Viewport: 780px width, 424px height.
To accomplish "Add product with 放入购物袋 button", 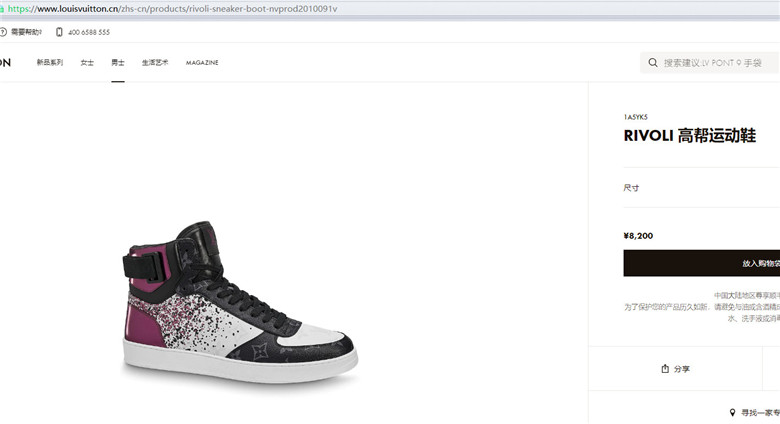I will pos(701,263).
